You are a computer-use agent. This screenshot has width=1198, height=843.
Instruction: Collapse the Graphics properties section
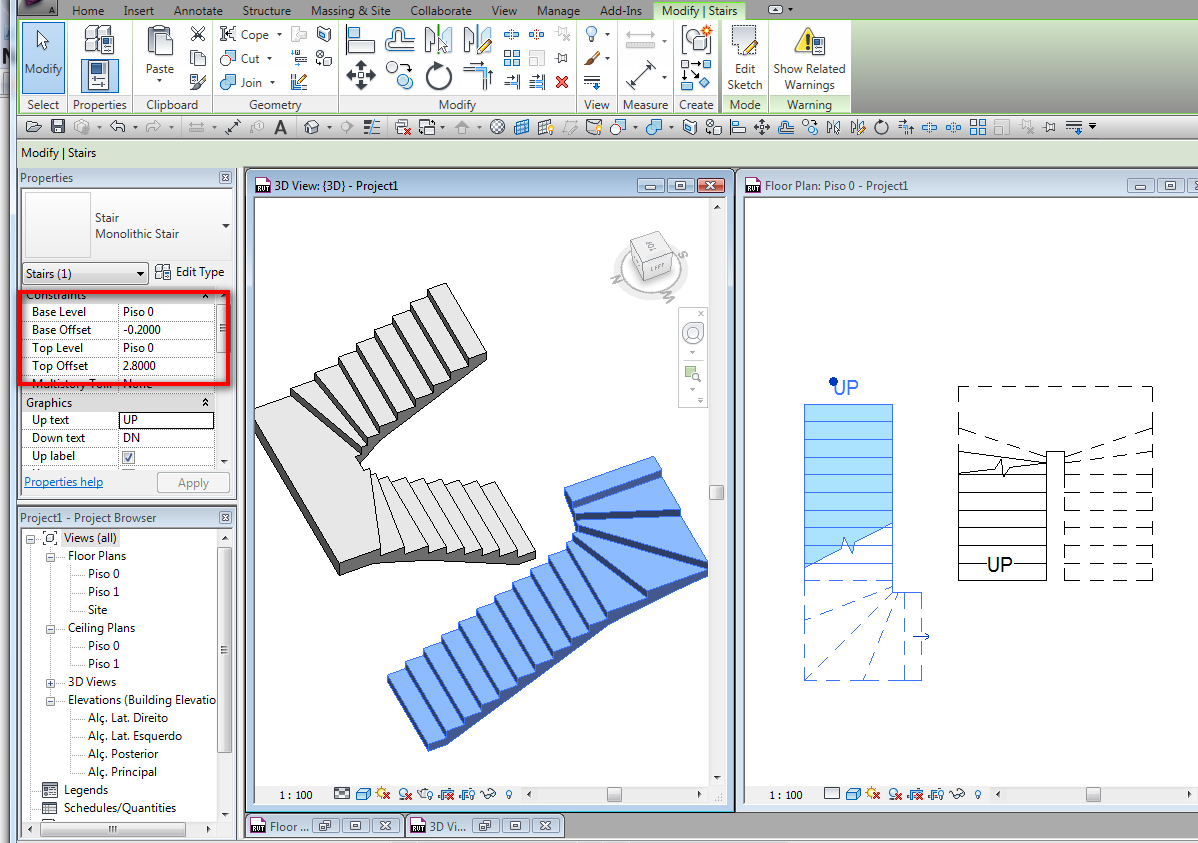[205, 403]
